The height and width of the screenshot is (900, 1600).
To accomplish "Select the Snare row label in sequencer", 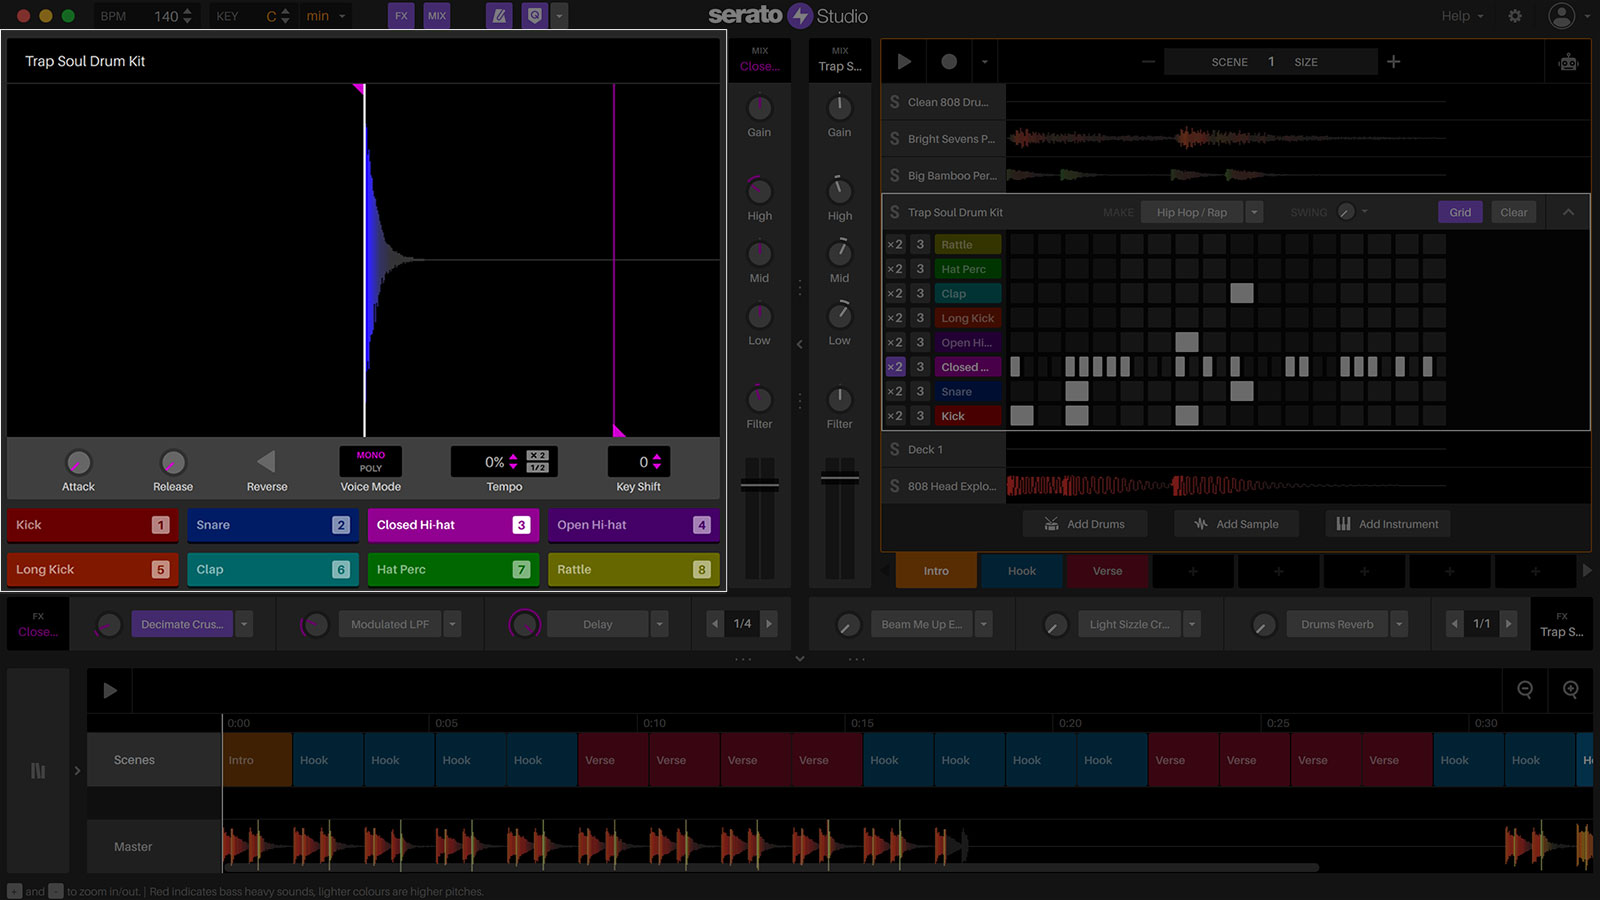I will tap(968, 392).
